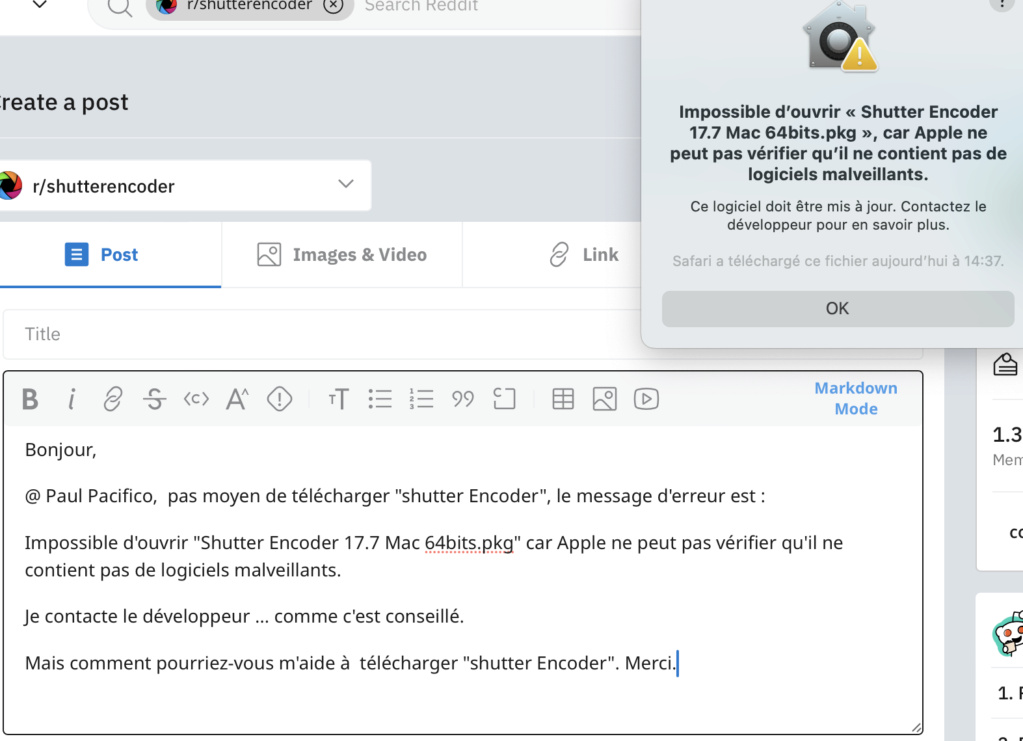Click the "@ Paul Pacifico" line in post
Viewport: 1023px width, 741px height.
[x=395, y=496]
